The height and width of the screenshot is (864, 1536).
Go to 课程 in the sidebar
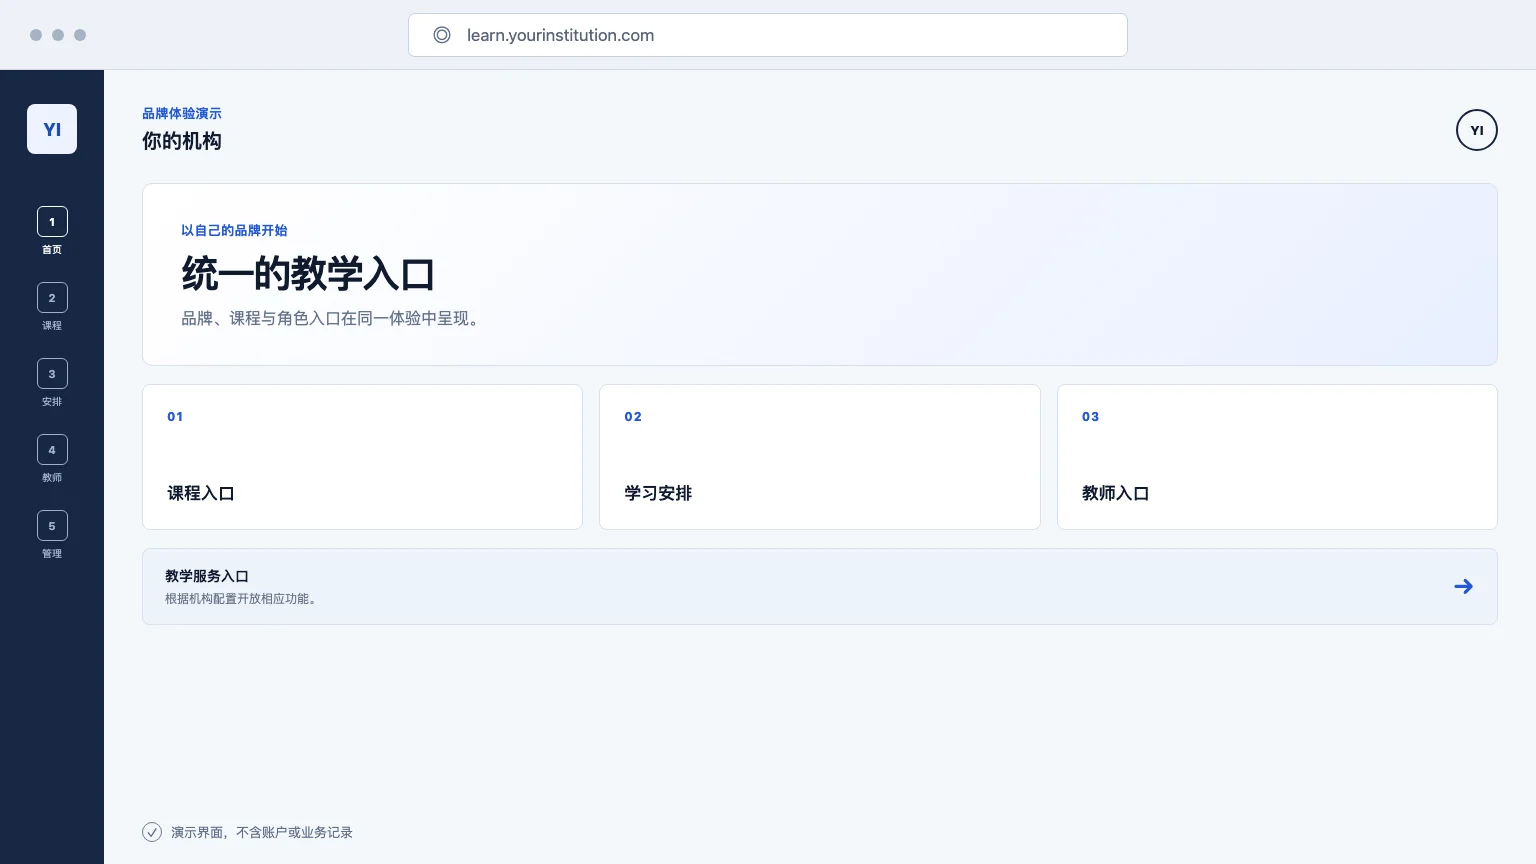[52, 307]
